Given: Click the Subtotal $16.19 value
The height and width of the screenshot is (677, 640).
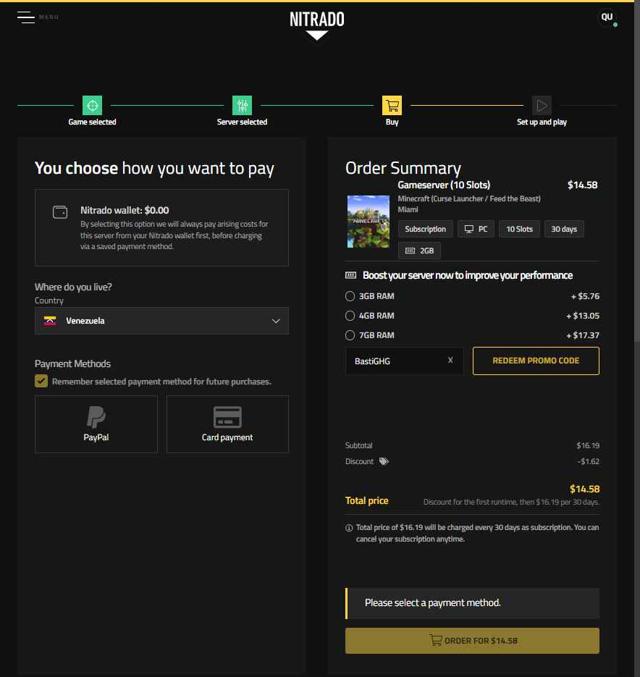Looking at the screenshot, I should pyautogui.click(x=588, y=445).
